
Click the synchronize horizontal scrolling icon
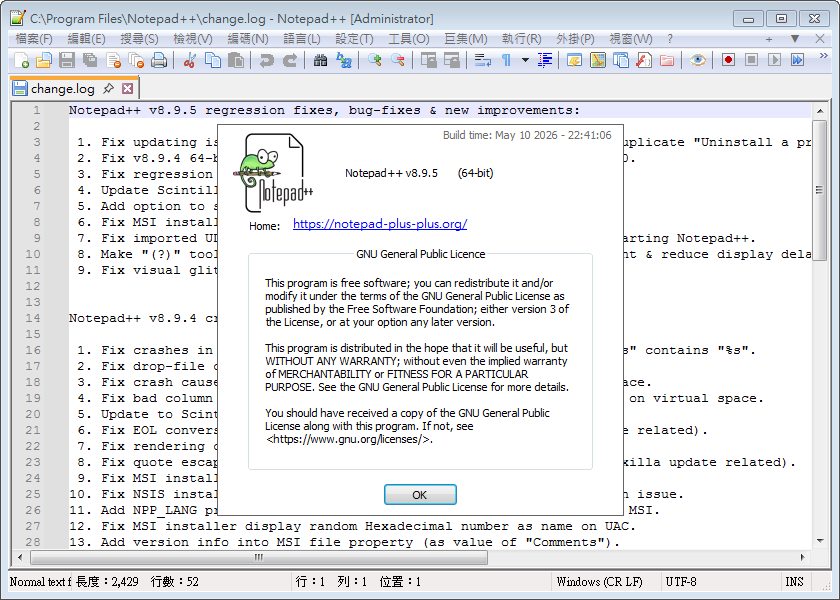coord(452,60)
